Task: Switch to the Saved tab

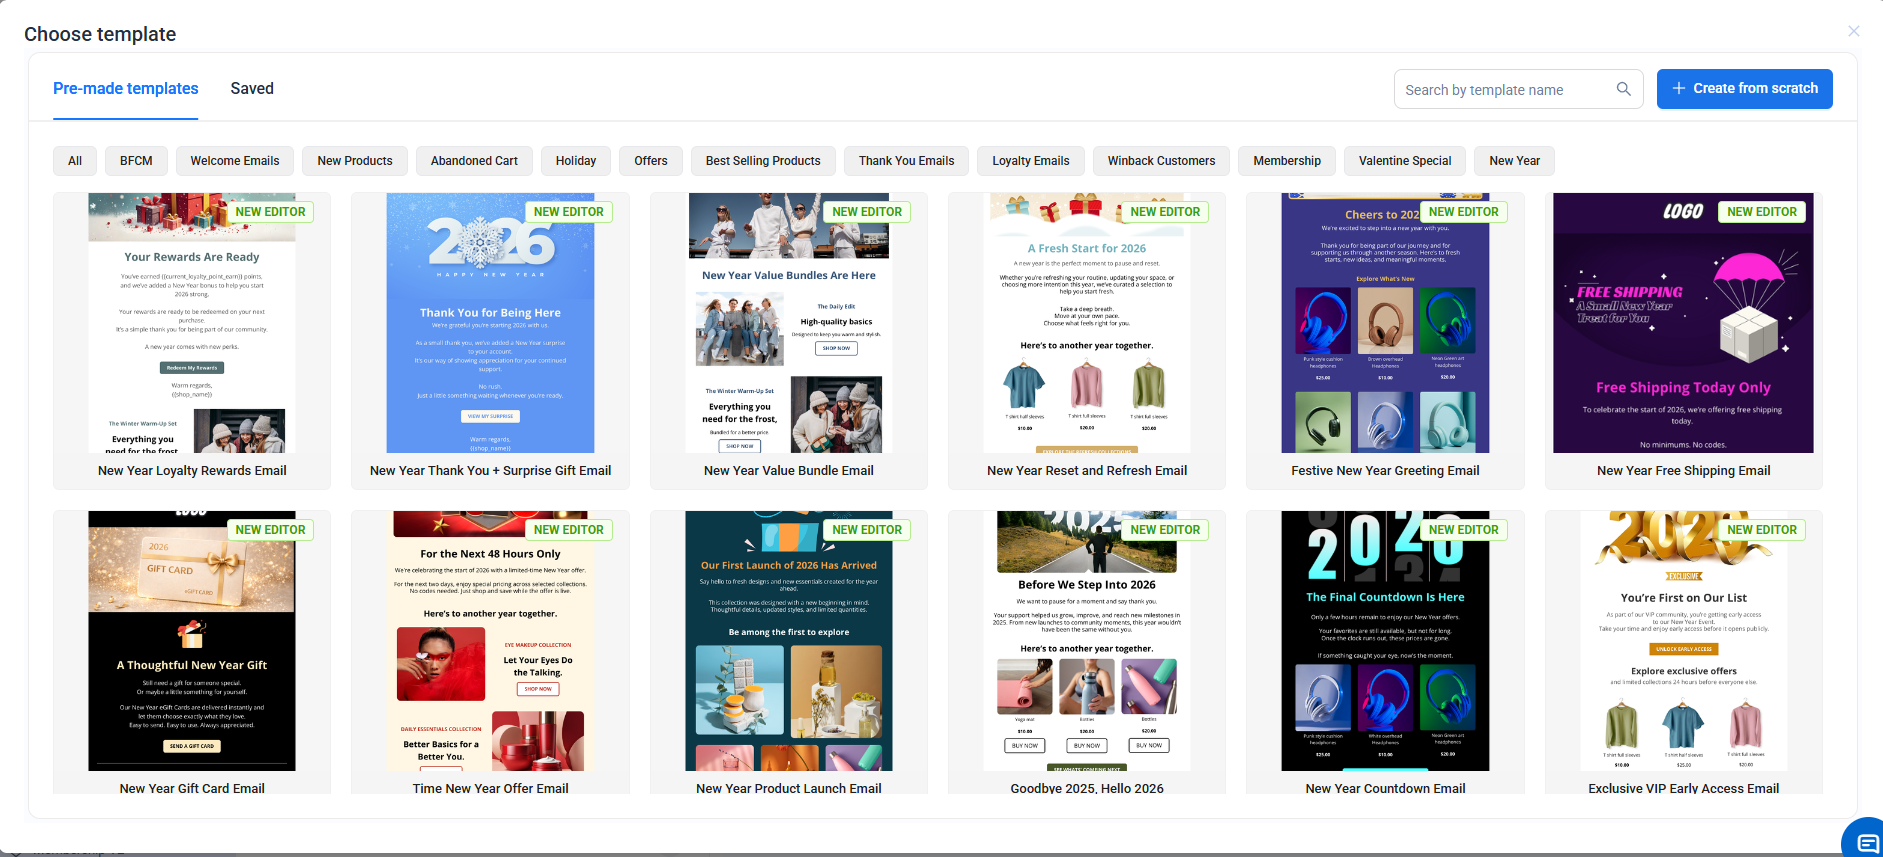Action: [x=252, y=89]
